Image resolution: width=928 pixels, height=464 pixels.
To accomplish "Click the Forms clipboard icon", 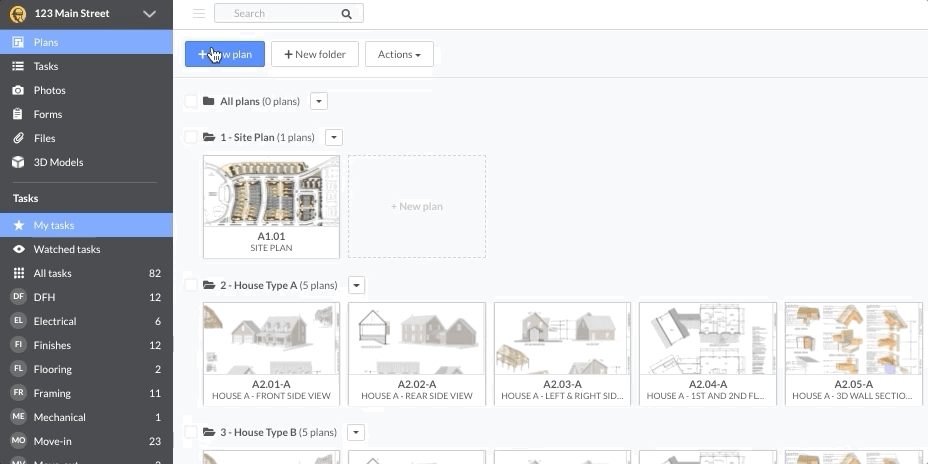I will (x=18, y=114).
